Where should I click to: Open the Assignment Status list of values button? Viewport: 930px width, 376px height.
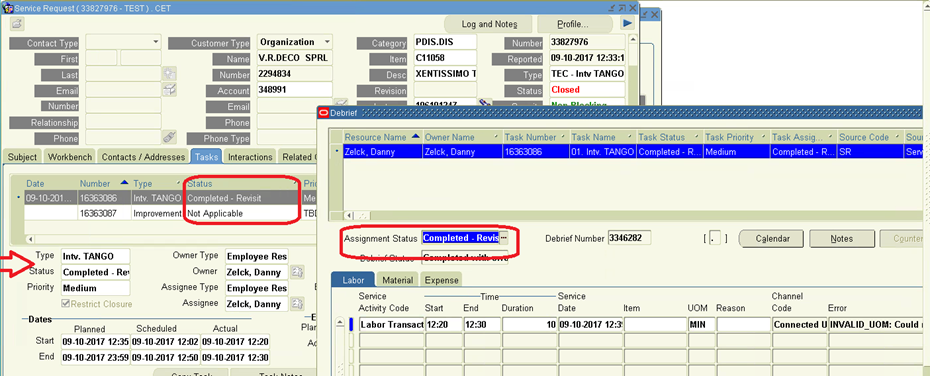(504, 238)
